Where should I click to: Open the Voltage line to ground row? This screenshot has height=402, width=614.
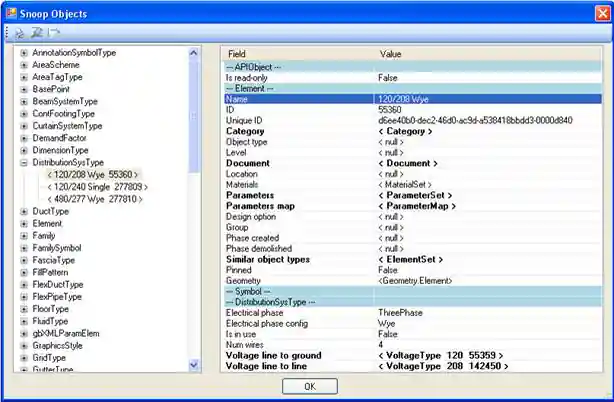[290, 355]
